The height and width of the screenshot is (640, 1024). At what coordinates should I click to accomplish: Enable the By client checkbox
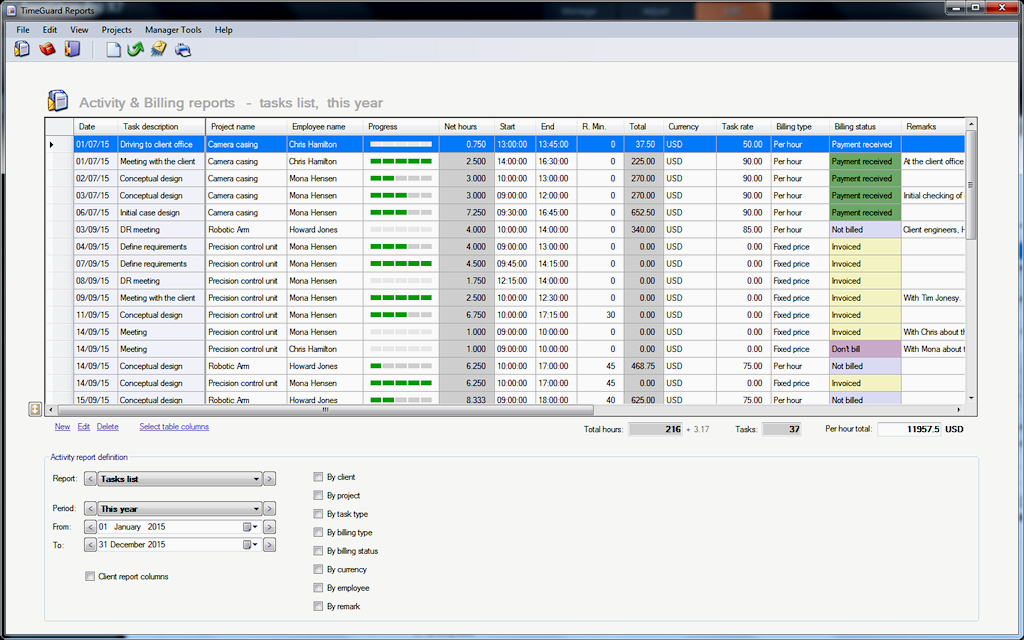pyautogui.click(x=318, y=478)
